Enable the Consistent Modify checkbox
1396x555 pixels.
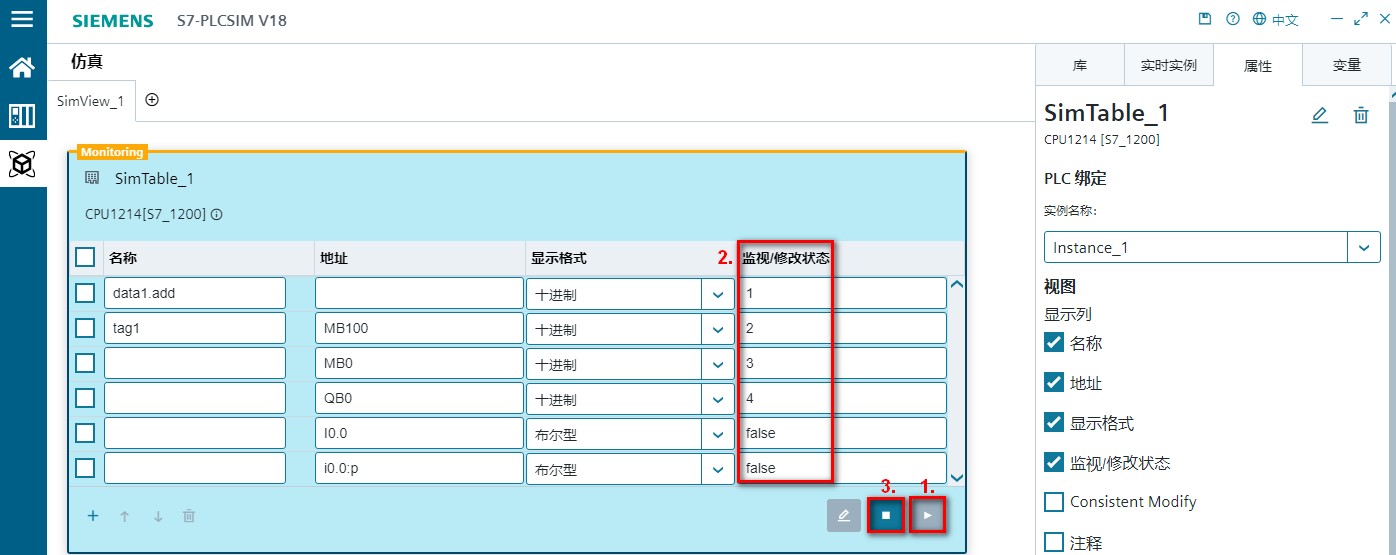pos(1053,501)
